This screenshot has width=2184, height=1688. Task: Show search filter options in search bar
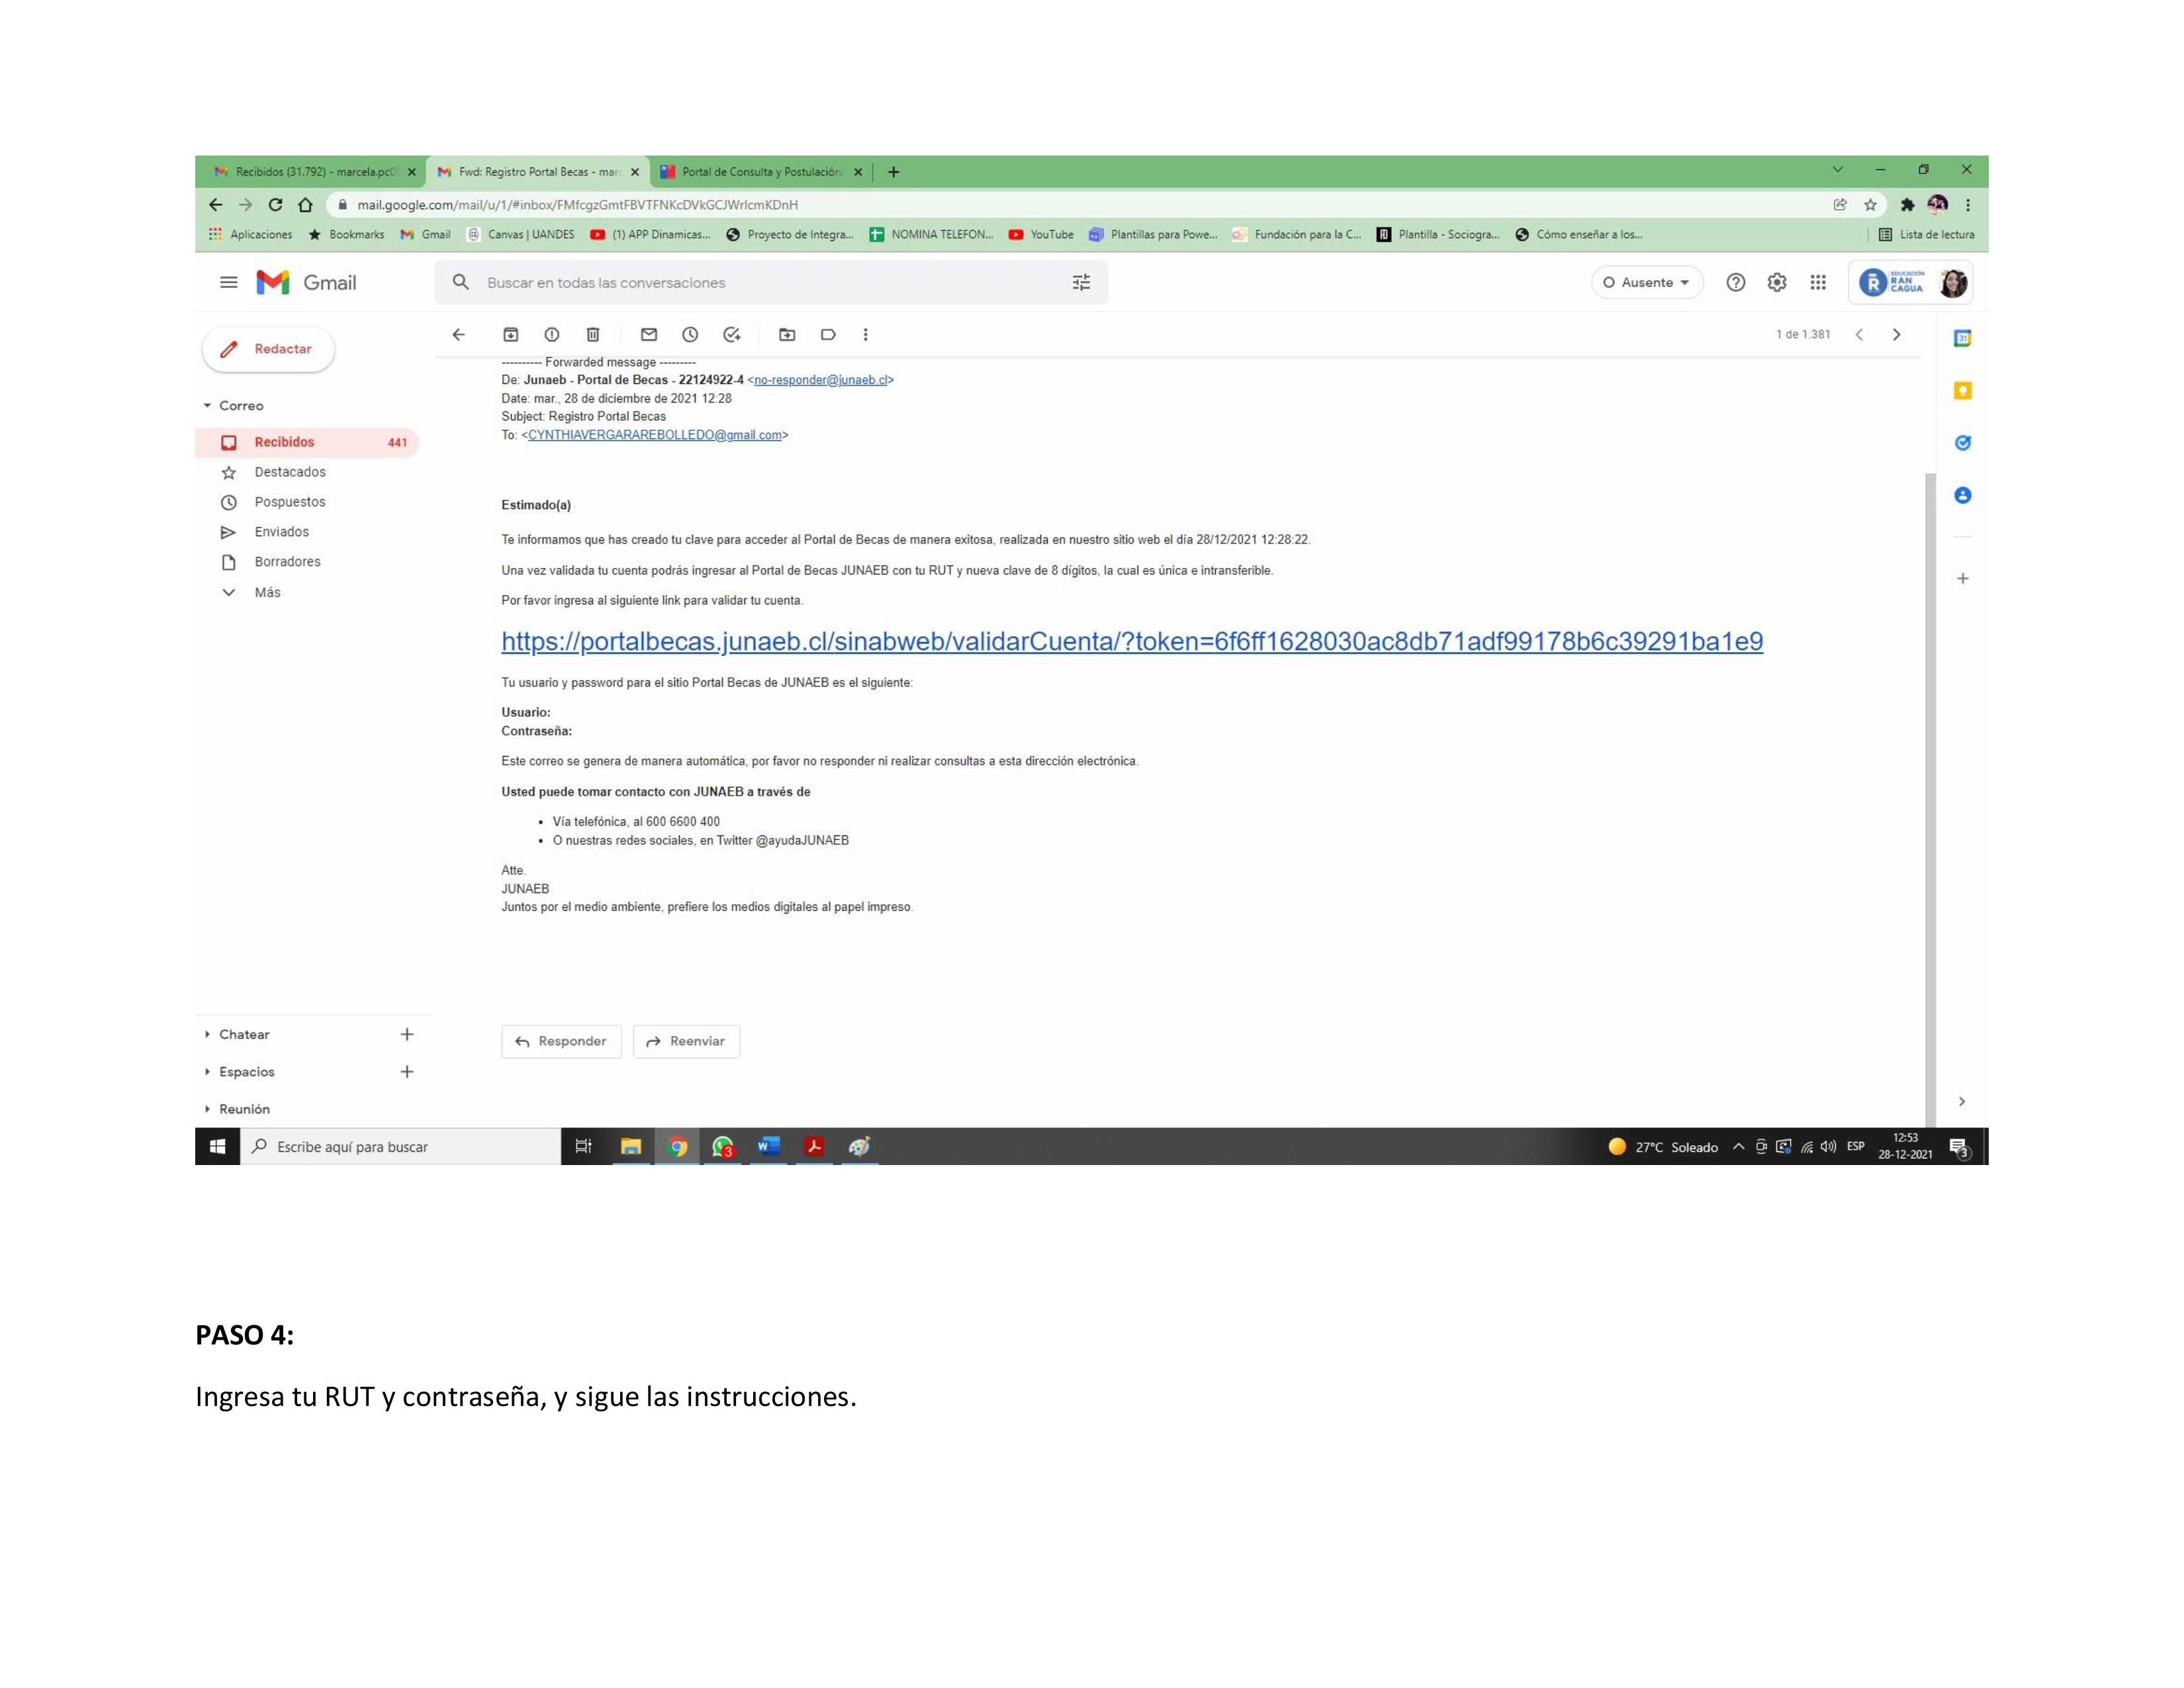1081,283
